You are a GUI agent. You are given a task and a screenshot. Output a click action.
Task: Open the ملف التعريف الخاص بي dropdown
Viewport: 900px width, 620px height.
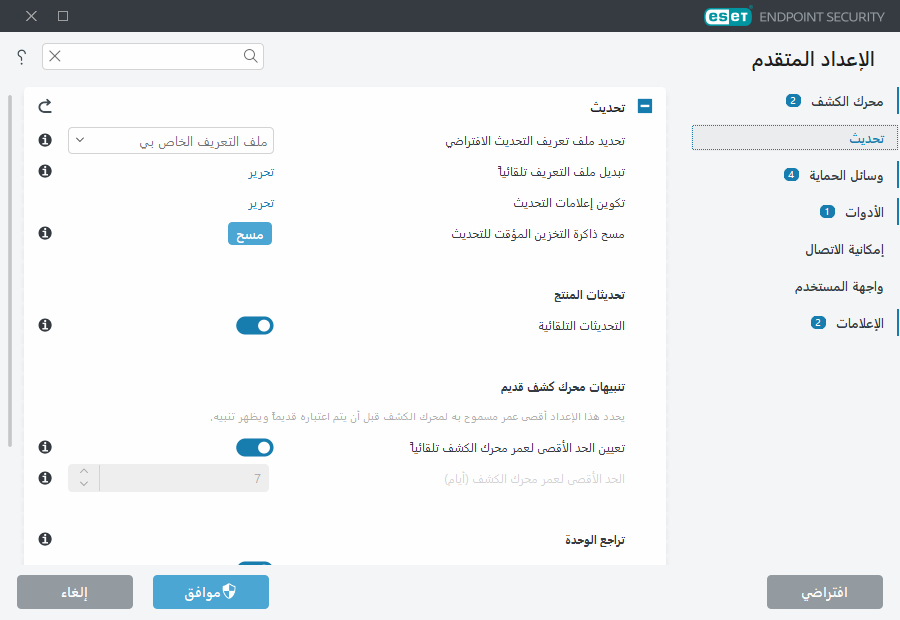tap(171, 140)
